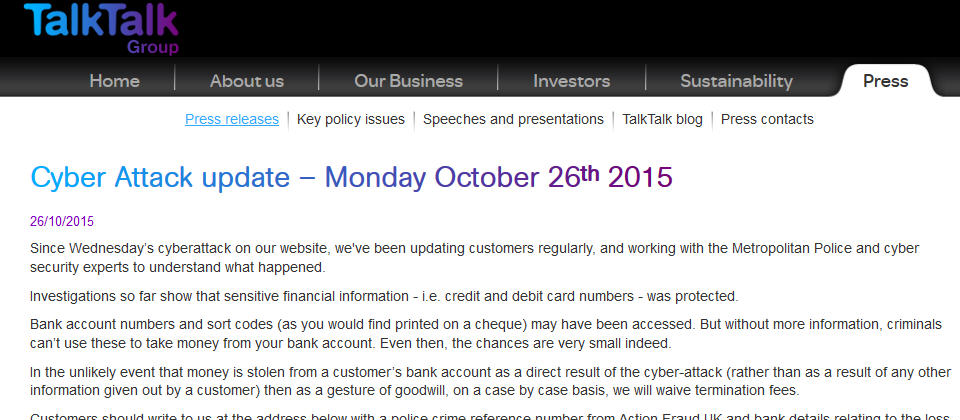The height and width of the screenshot is (420, 960).
Task: Open the Press contacts link
Action: tap(767, 119)
